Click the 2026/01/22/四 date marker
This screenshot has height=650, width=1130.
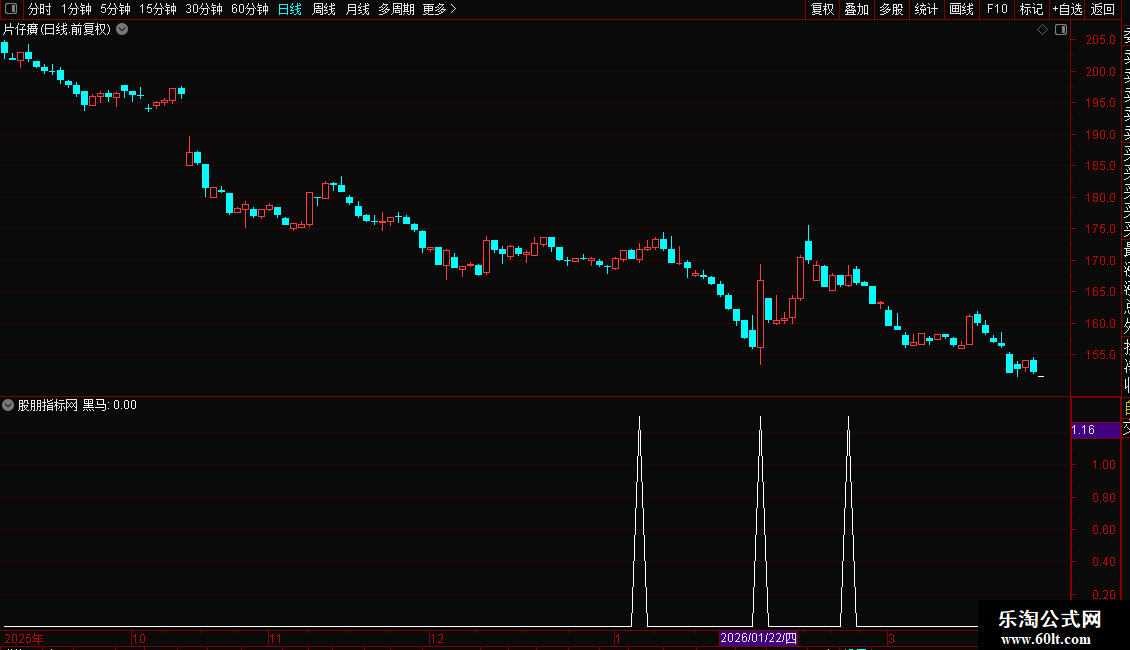[x=758, y=638]
